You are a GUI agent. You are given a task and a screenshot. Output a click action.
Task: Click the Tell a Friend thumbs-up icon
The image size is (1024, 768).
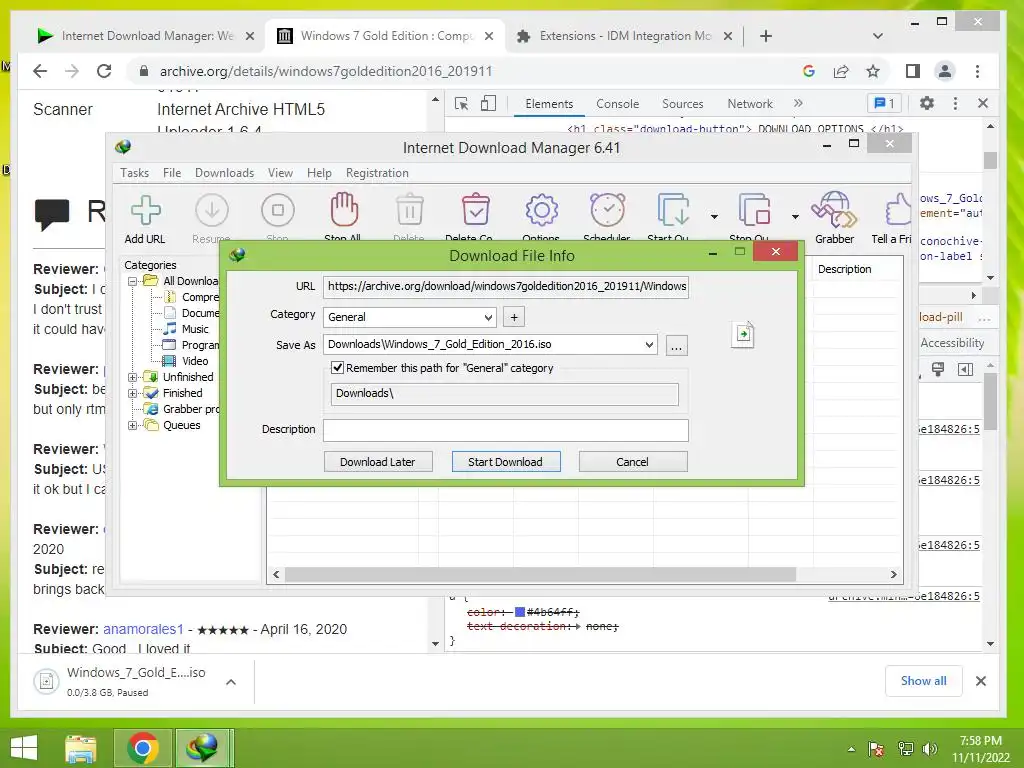click(899, 210)
